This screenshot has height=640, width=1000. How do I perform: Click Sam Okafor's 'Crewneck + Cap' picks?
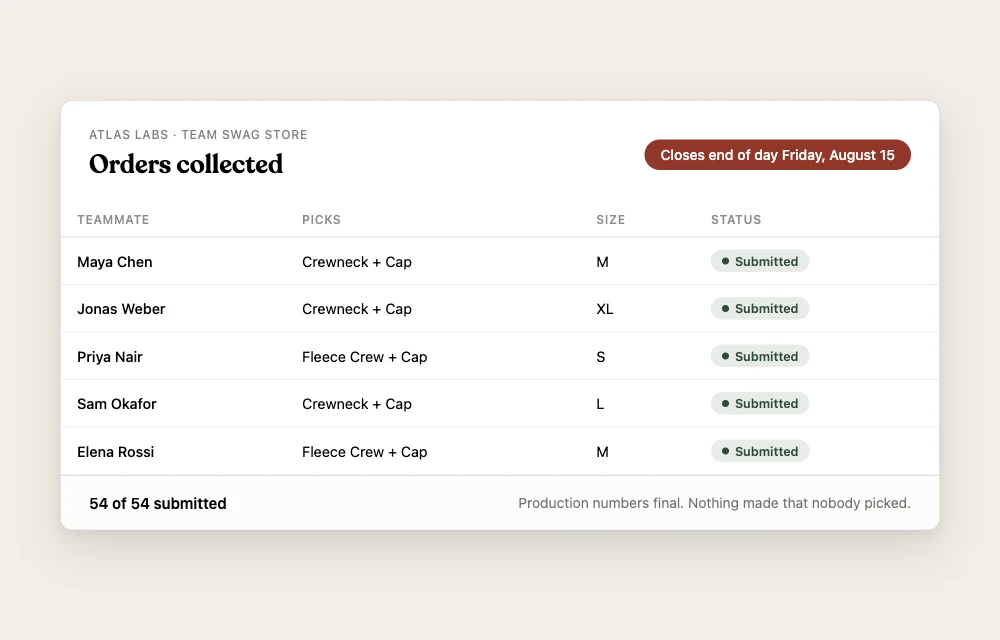pos(357,404)
